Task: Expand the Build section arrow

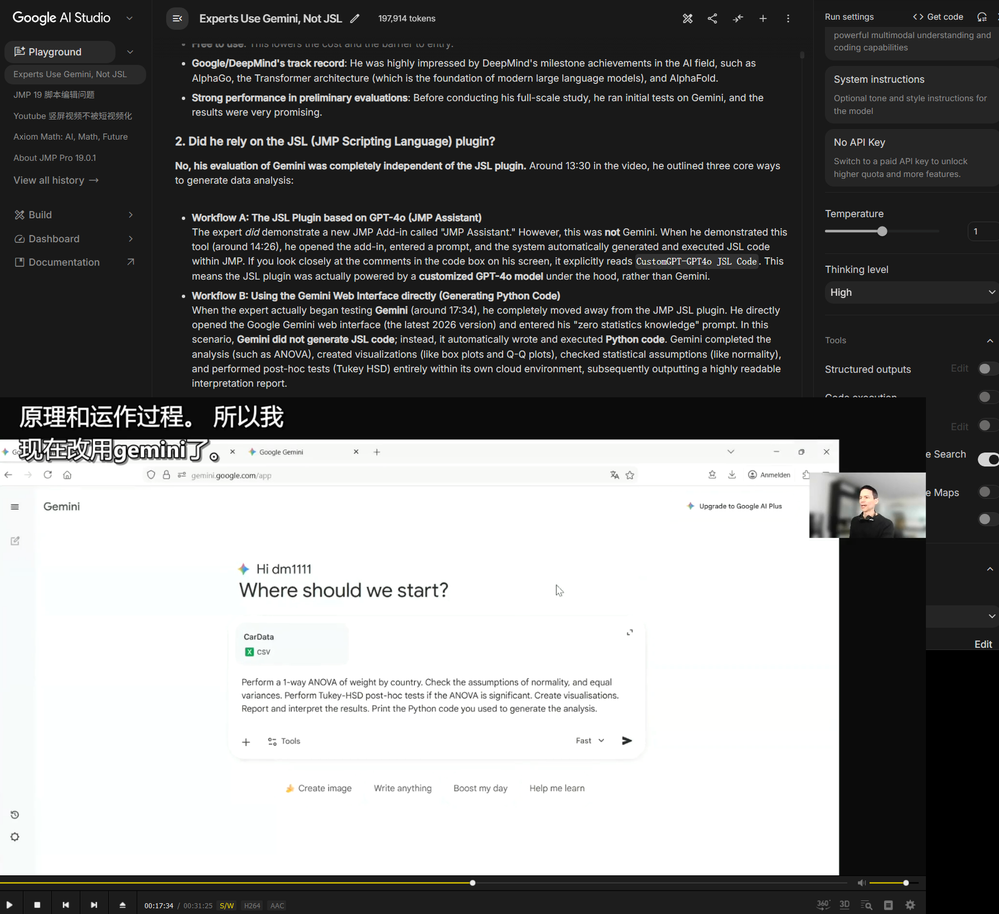Action: click(131, 215)
